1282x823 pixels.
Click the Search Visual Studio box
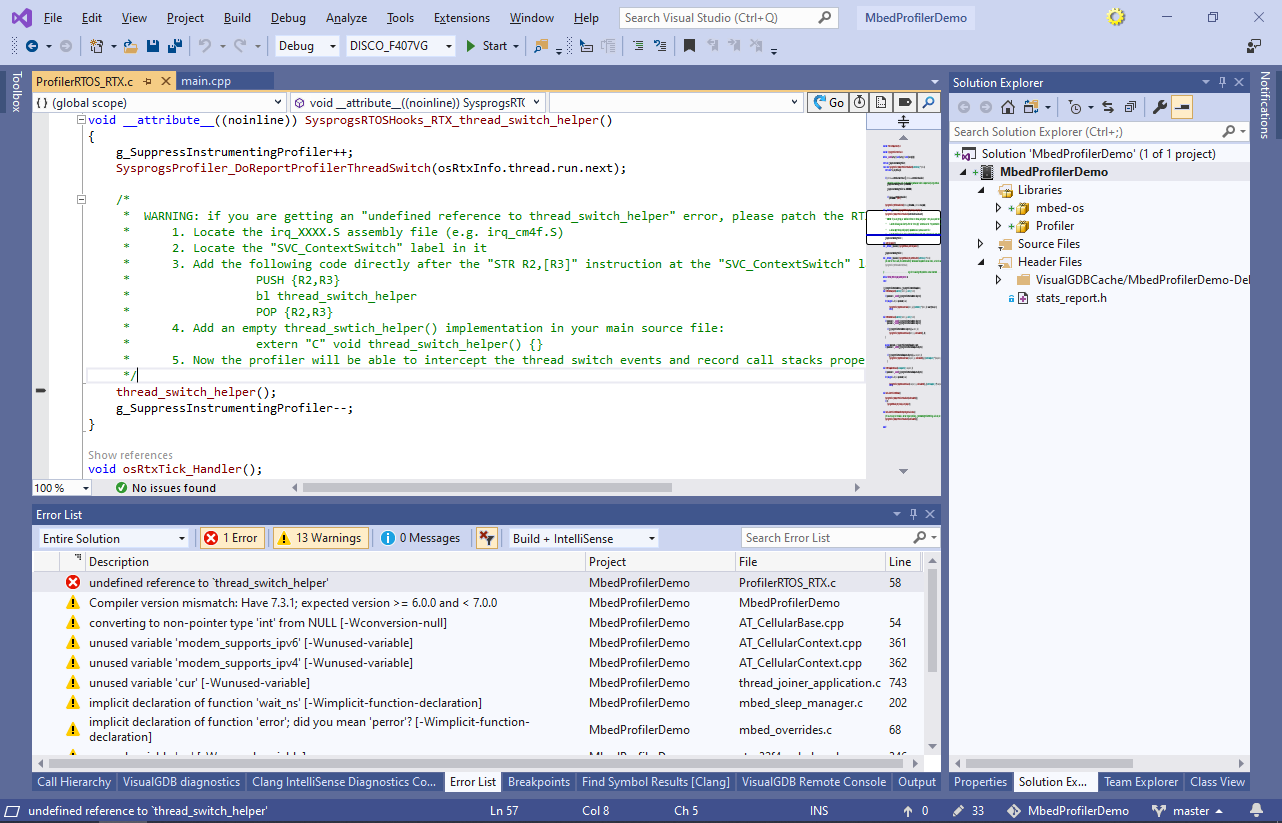tap(728, 18)
